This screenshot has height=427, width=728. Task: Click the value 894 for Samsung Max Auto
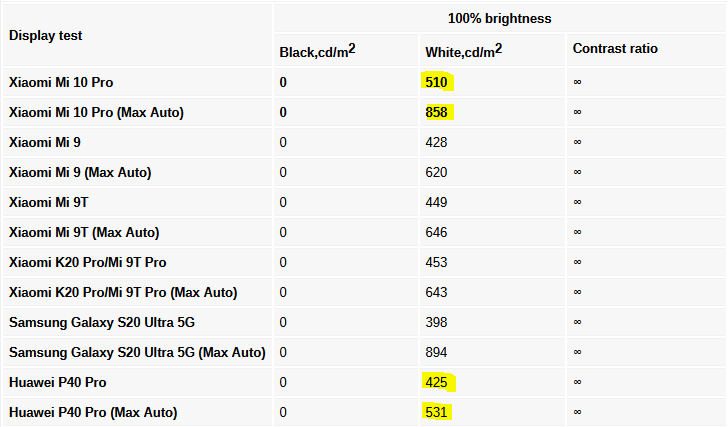(436, 352)
